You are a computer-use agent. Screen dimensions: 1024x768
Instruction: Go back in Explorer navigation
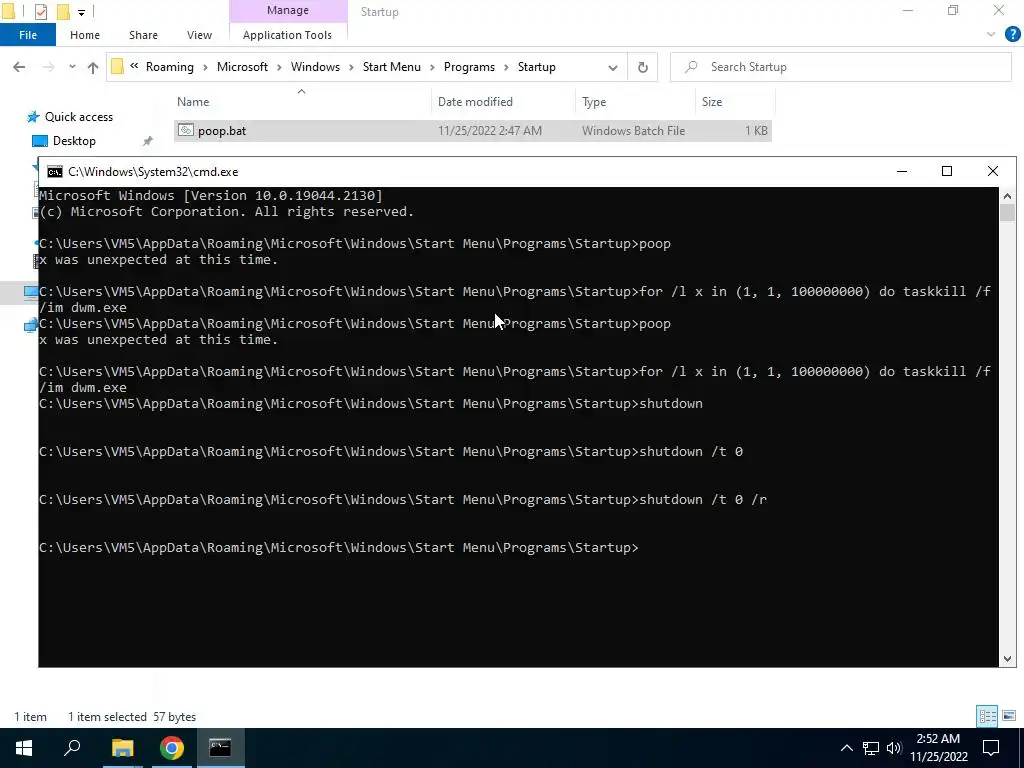click(19, 67)
